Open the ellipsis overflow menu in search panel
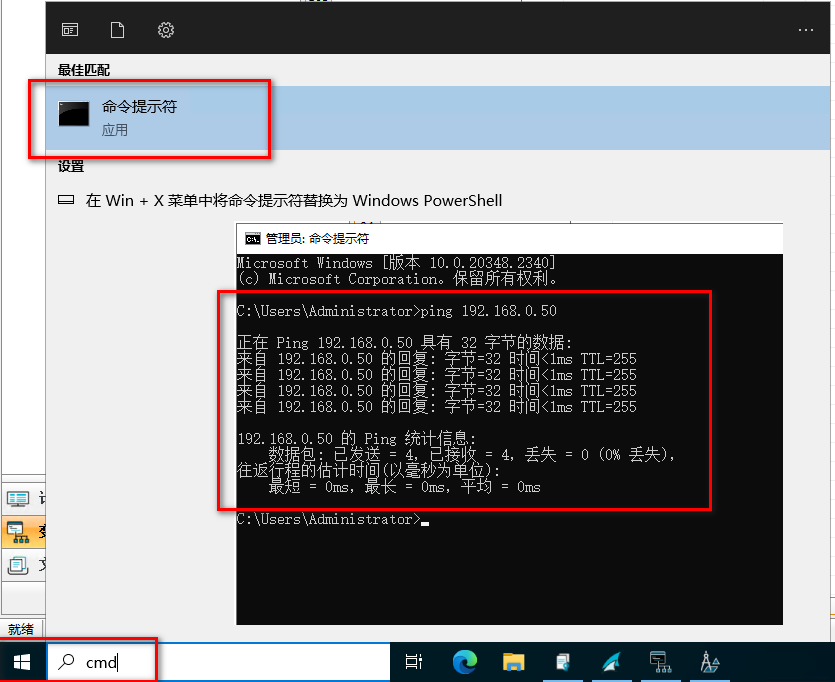This screenshot has height=682, width=835. 805,29
